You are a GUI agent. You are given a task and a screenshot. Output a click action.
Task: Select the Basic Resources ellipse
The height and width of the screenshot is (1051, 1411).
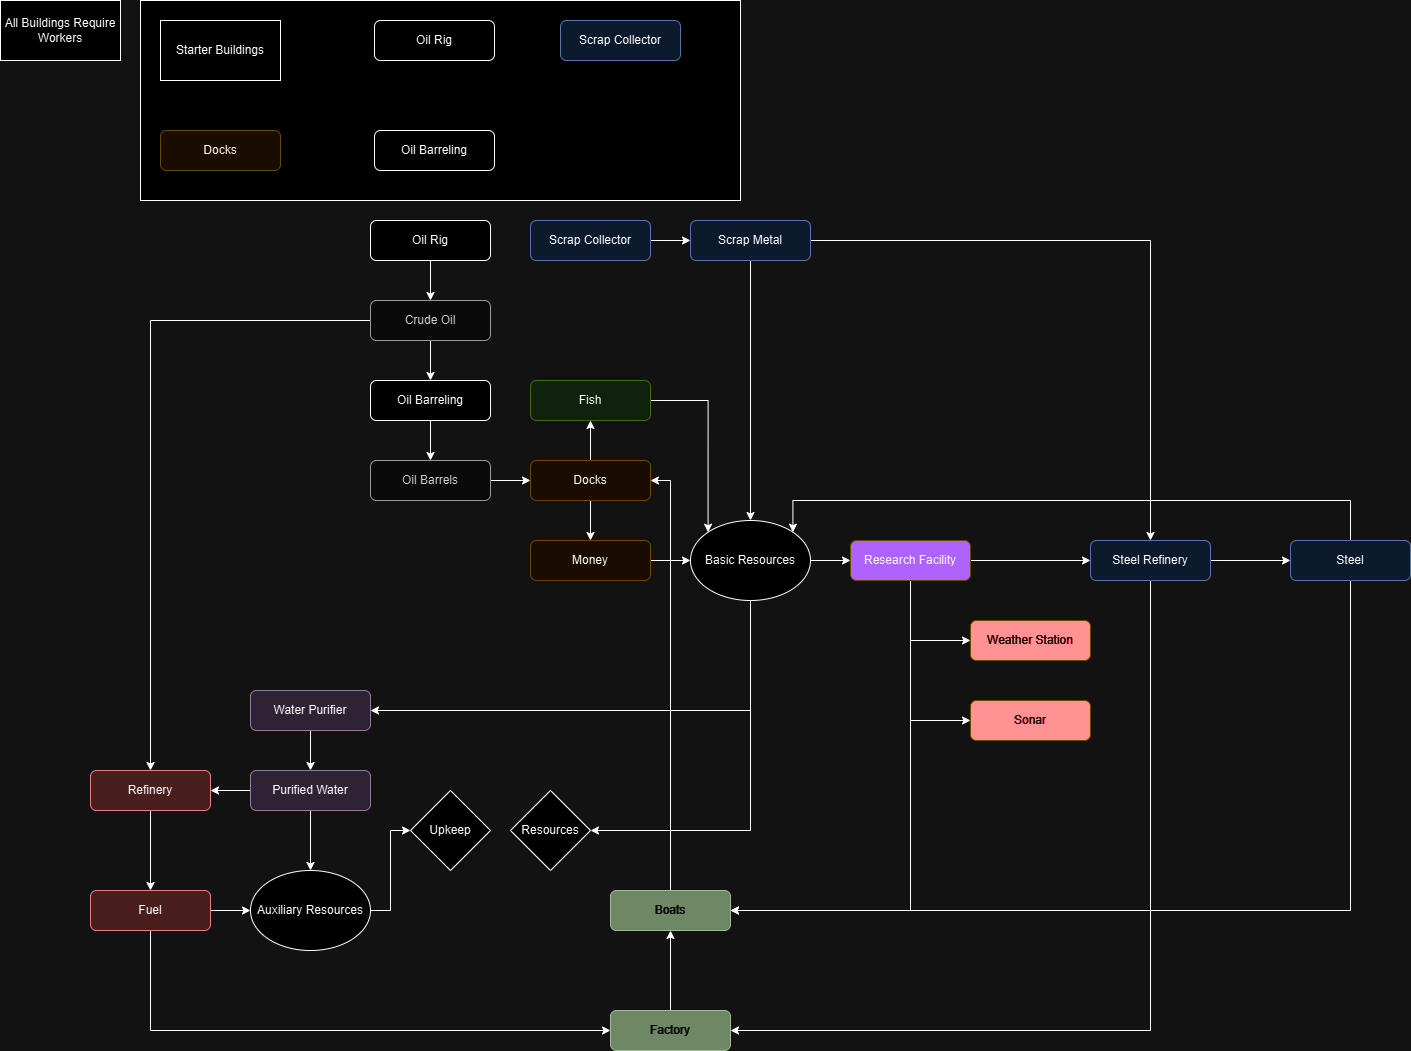click(x=750, y=560)
